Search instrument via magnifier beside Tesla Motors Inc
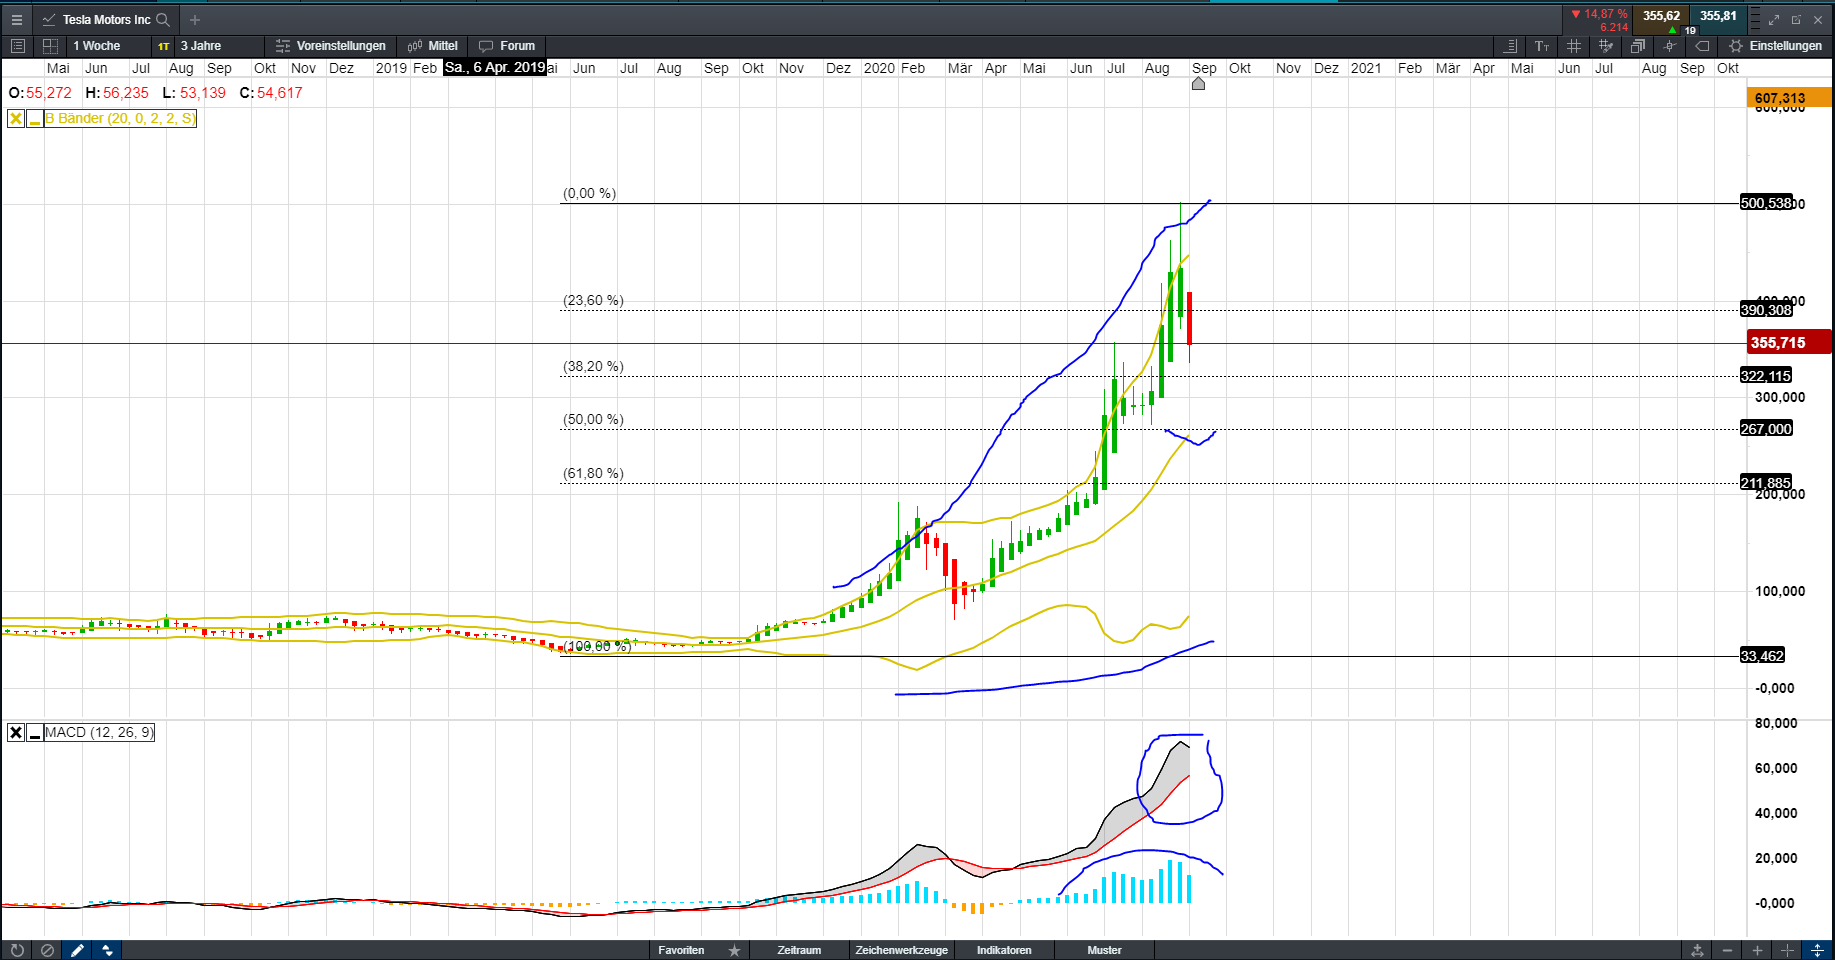The height and width of the screenshot is (960, 1835). 163,19
